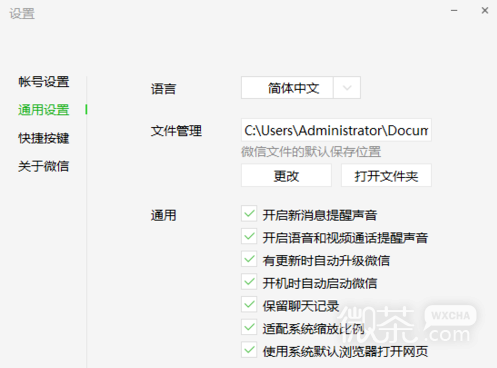Toggle 开启新消息提醒声音 checkbox

click(x=249, y=214)
